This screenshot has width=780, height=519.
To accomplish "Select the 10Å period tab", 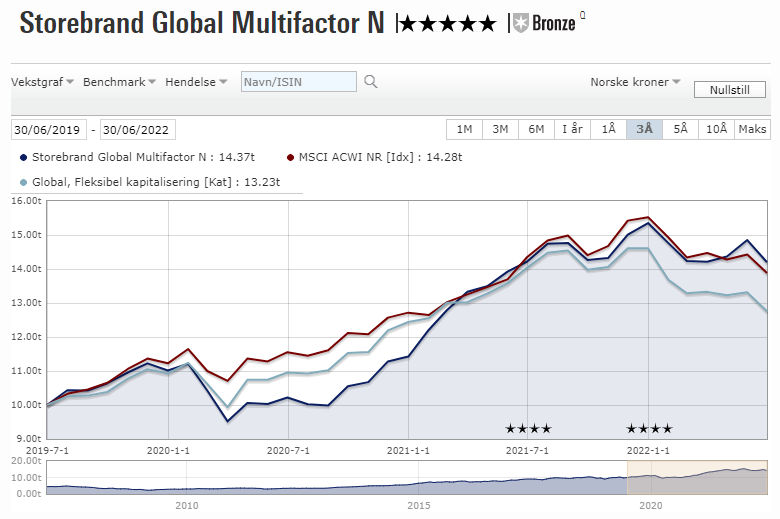I will [716, 129].
